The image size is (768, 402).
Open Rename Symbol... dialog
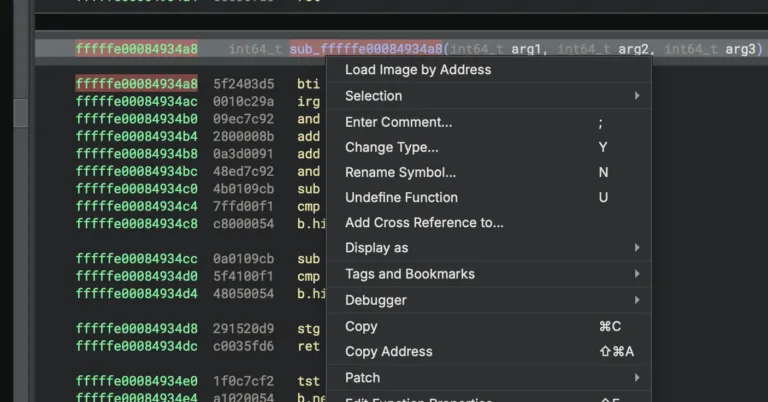pos(400,172)
